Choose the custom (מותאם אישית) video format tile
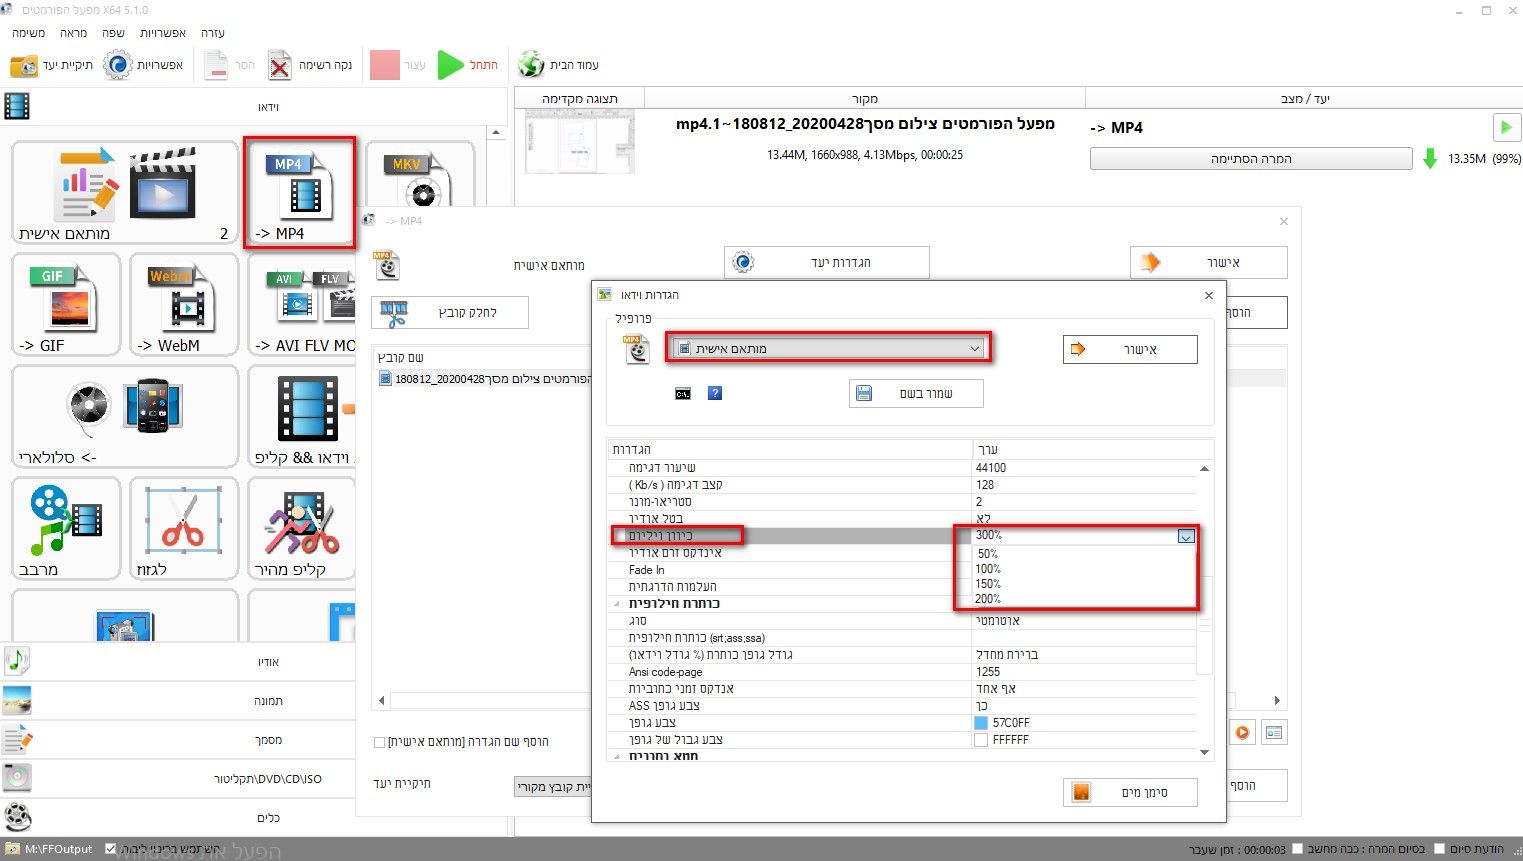The height and width of the screenshot is (861, 1523). point(125,193)
